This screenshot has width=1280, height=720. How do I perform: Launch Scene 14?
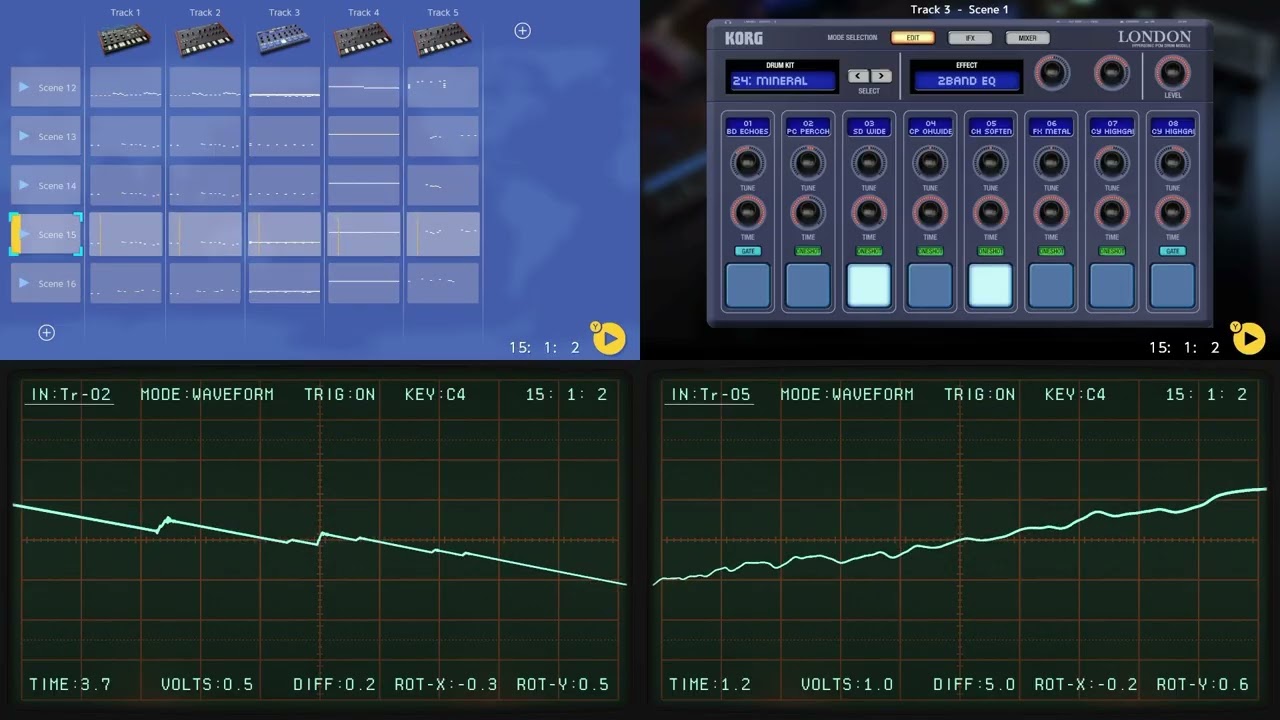click(46, 185)
